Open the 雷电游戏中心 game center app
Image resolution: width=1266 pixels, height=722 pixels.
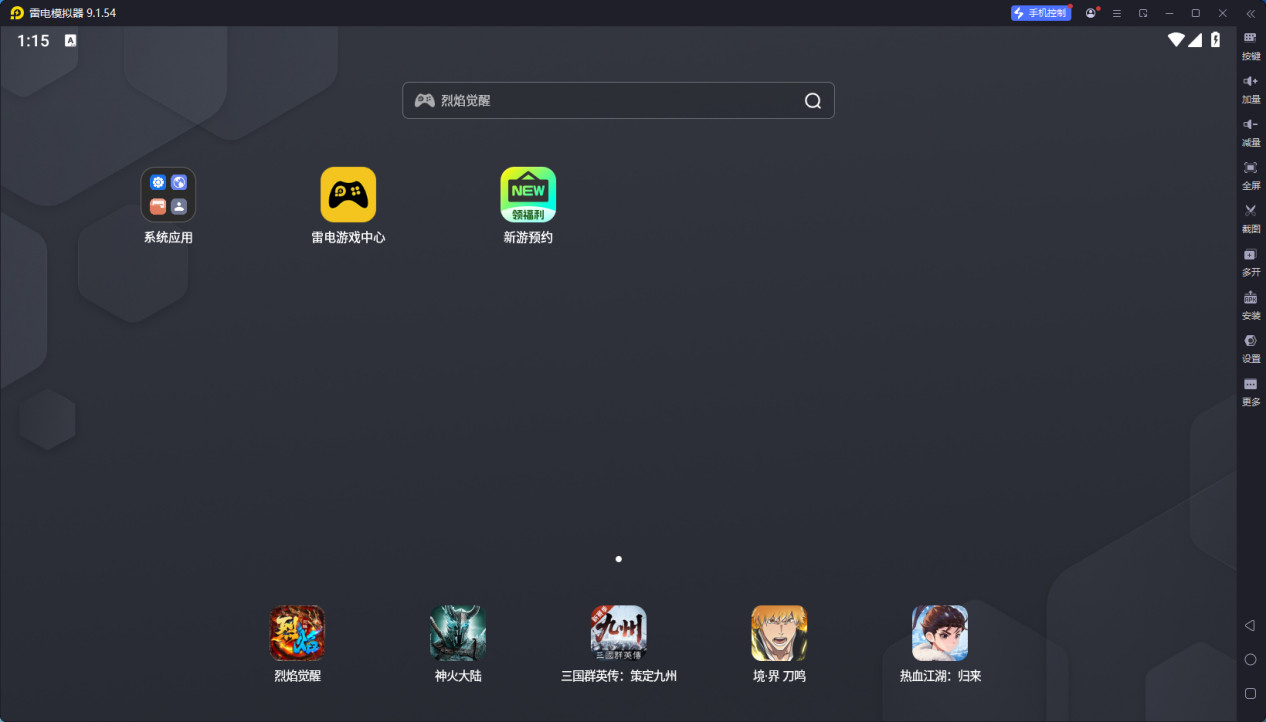(348, 195)
